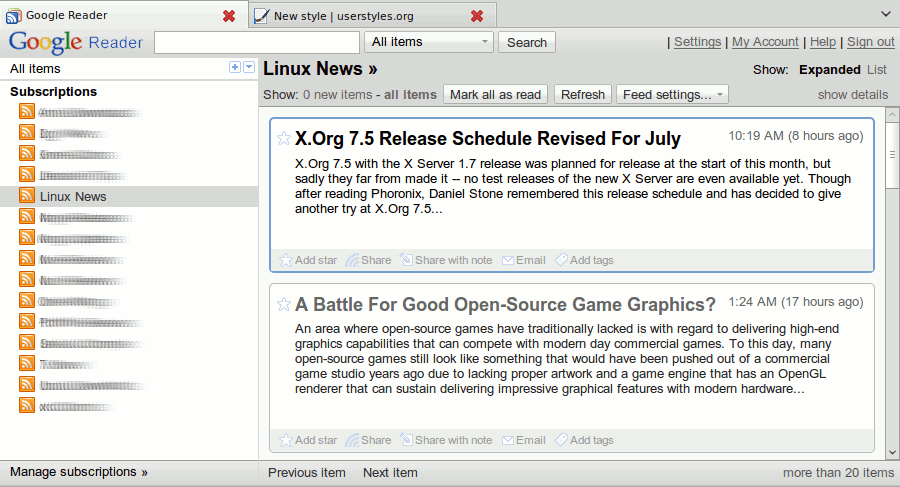
Task: Click Add star under X.Org 7.5 article
Action: [x=308, y=260]
